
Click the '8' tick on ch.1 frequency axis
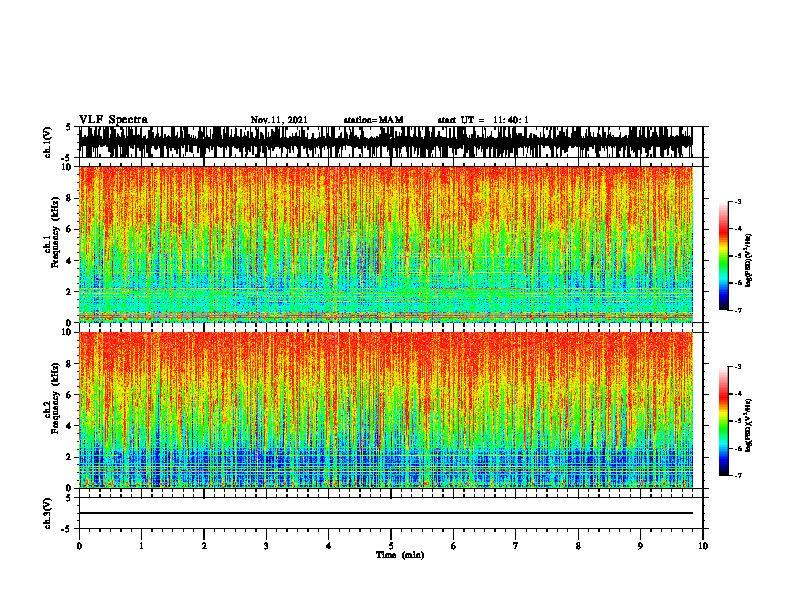pos(70,198)
